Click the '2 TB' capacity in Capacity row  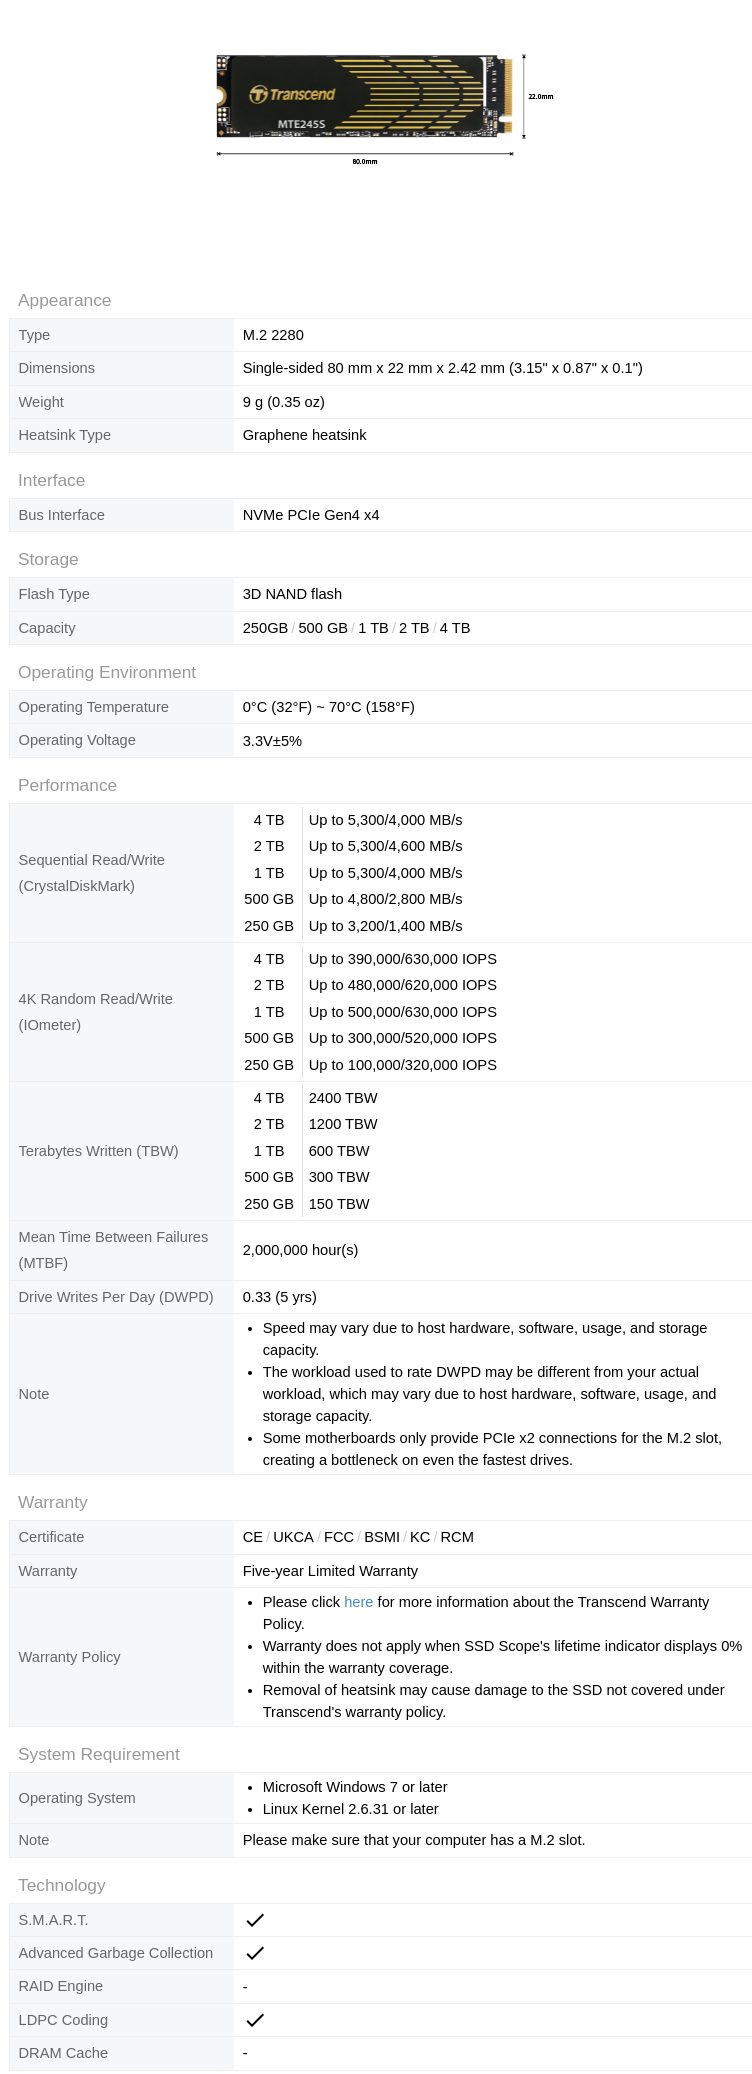tap(414, 628)
